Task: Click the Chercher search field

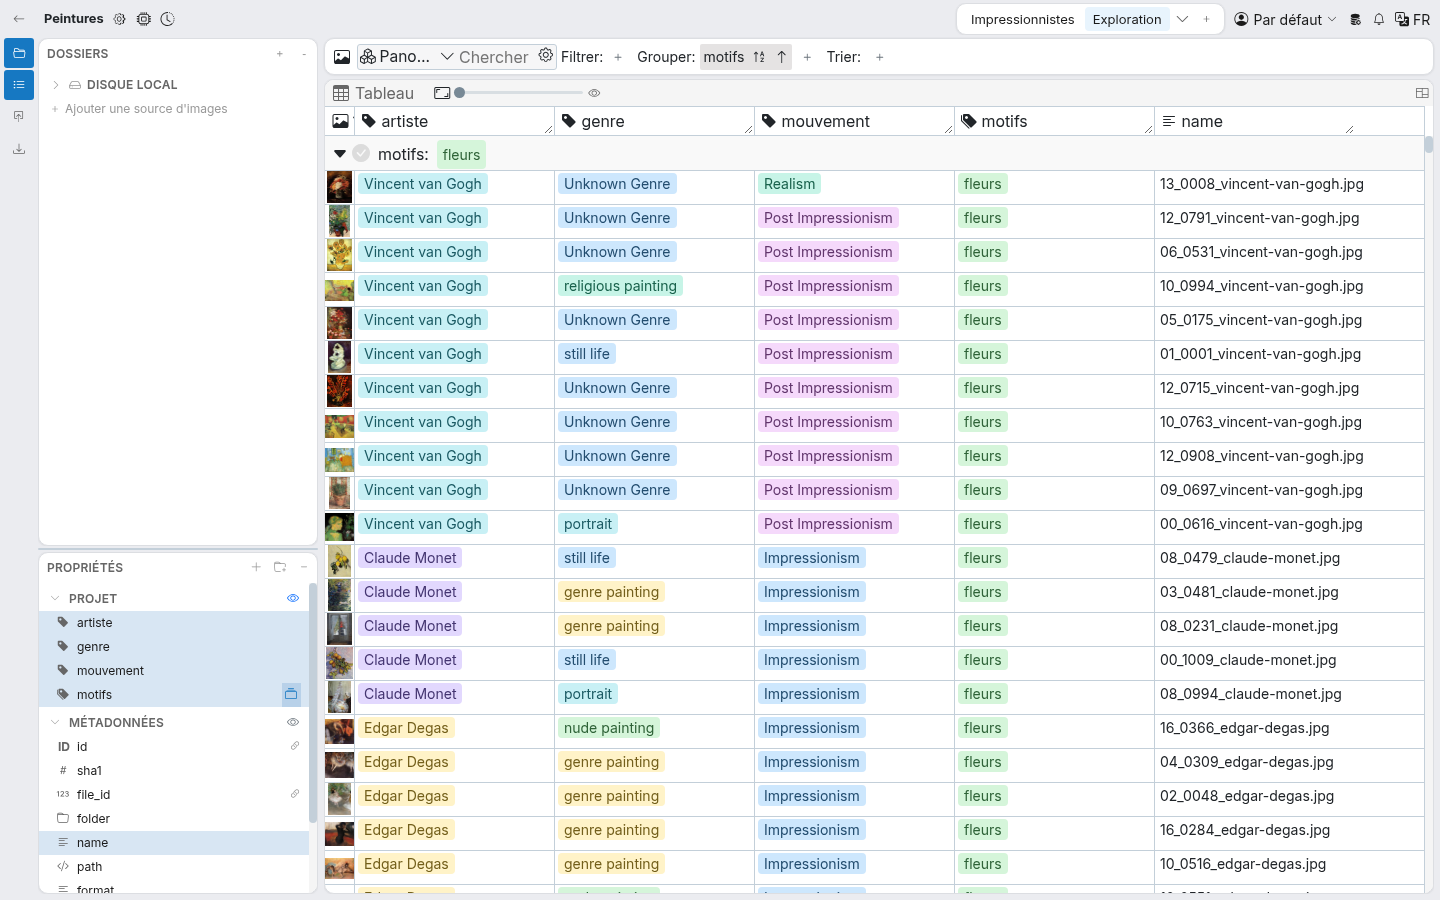Action: tap(494, 57)
